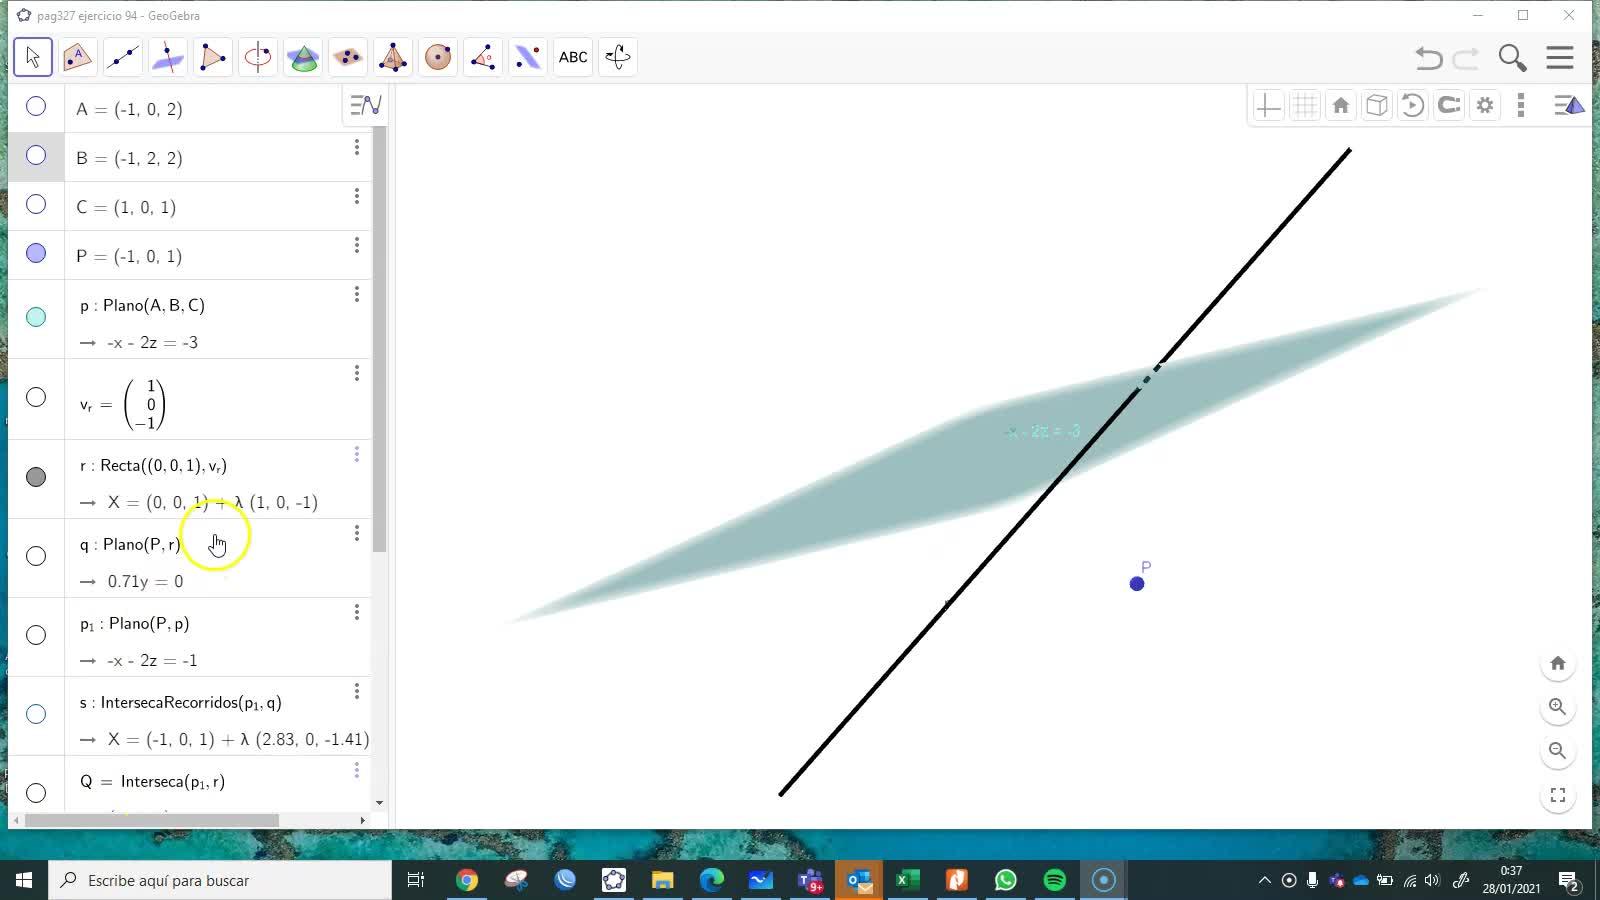Open Spotify from the taskbar
Viewport: 1600px width, 900px height.
[1055, 880]
